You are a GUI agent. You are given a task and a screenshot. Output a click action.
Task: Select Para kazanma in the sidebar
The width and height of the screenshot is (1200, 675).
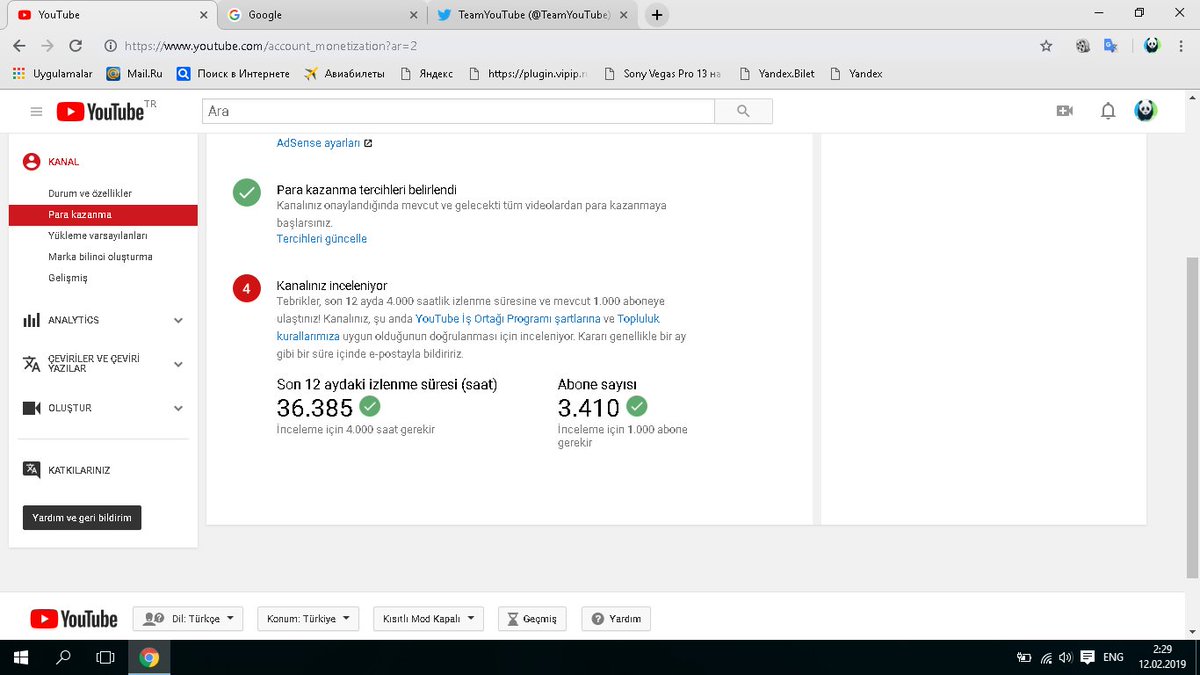pos(103,215)
